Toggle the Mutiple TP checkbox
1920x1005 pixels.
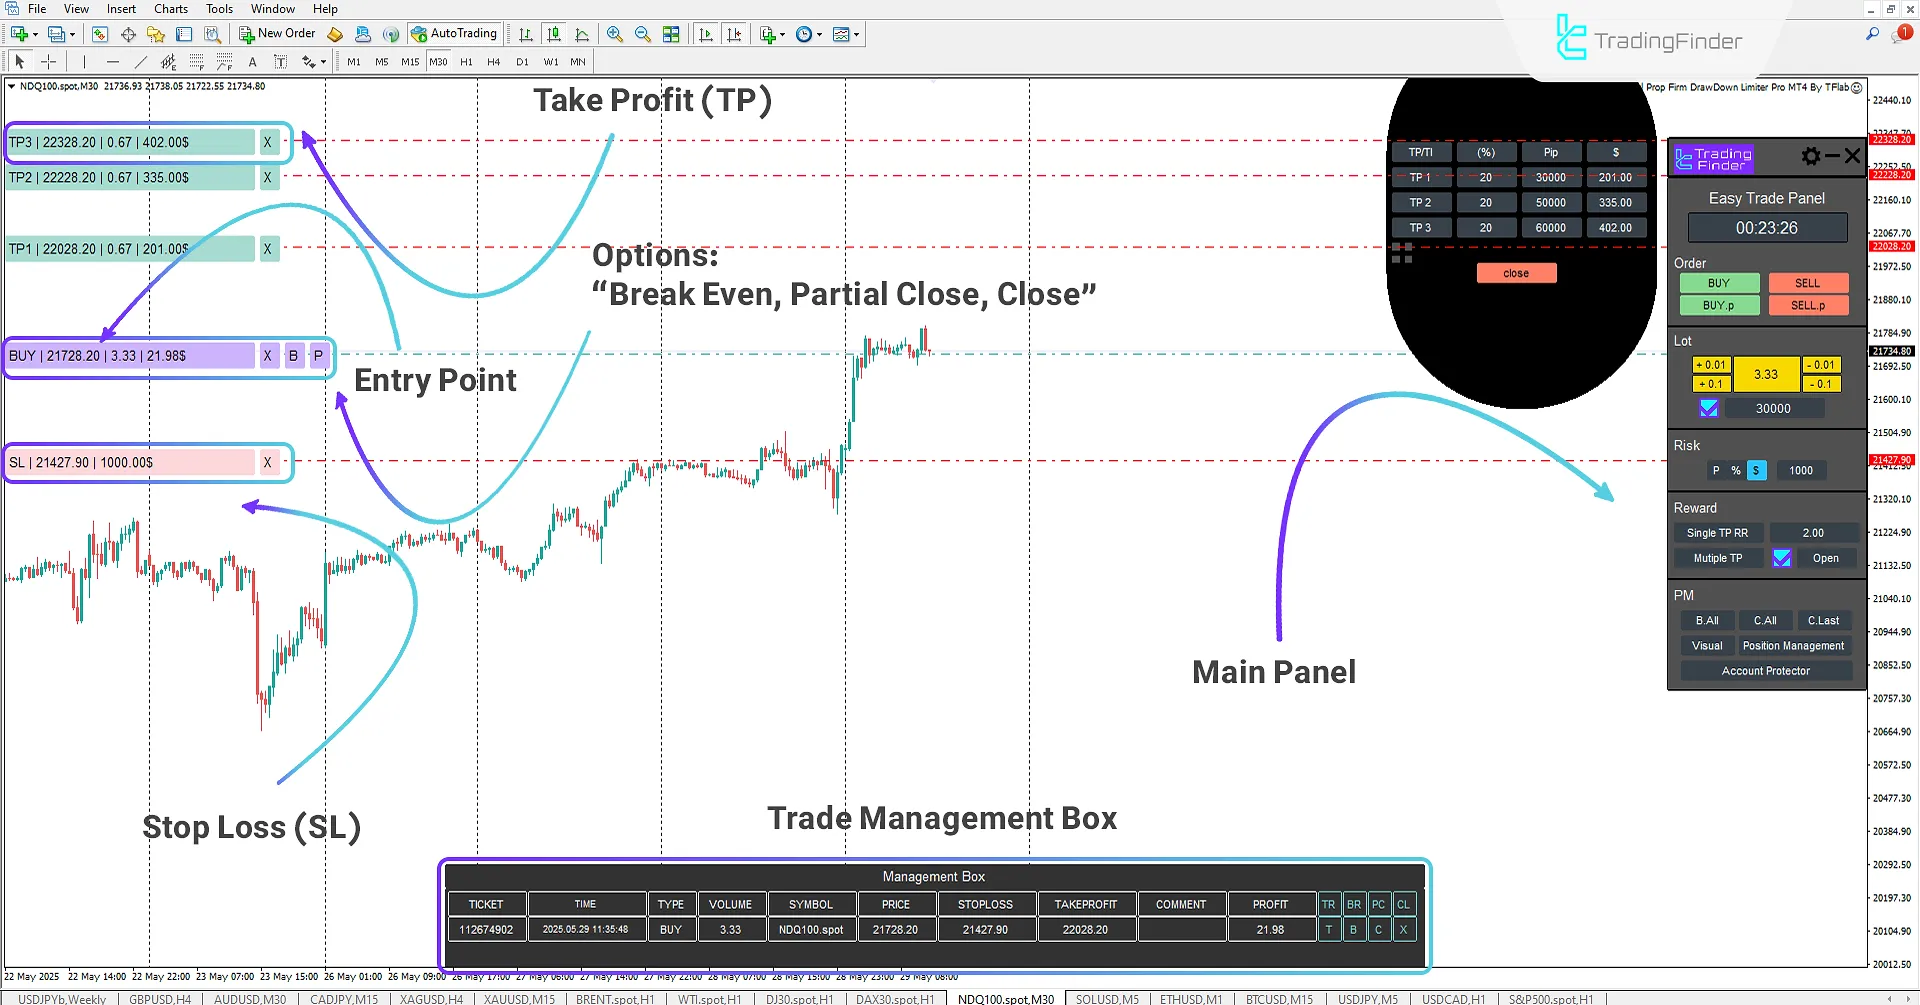[x=1782, y=558]
